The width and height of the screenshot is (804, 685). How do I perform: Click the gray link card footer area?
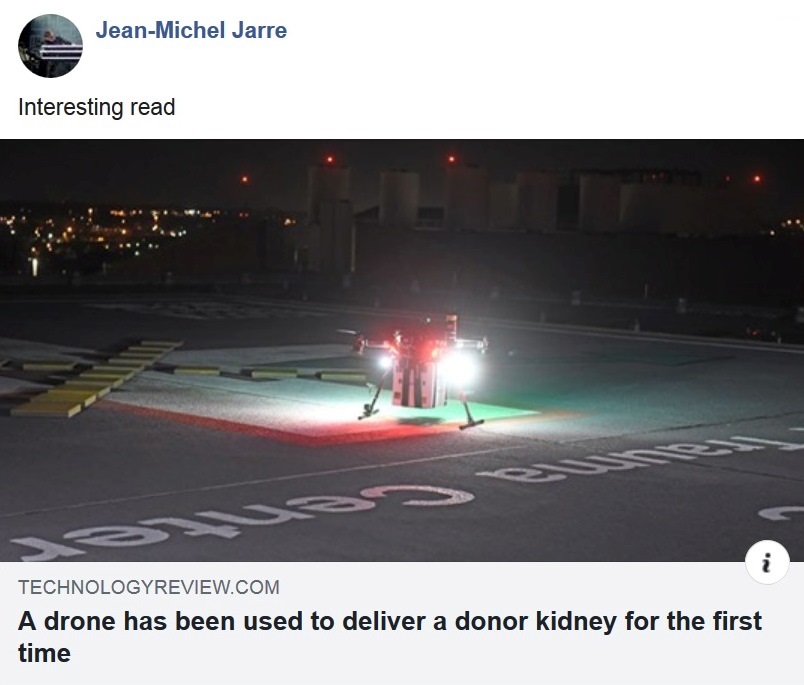pos(402,623)
